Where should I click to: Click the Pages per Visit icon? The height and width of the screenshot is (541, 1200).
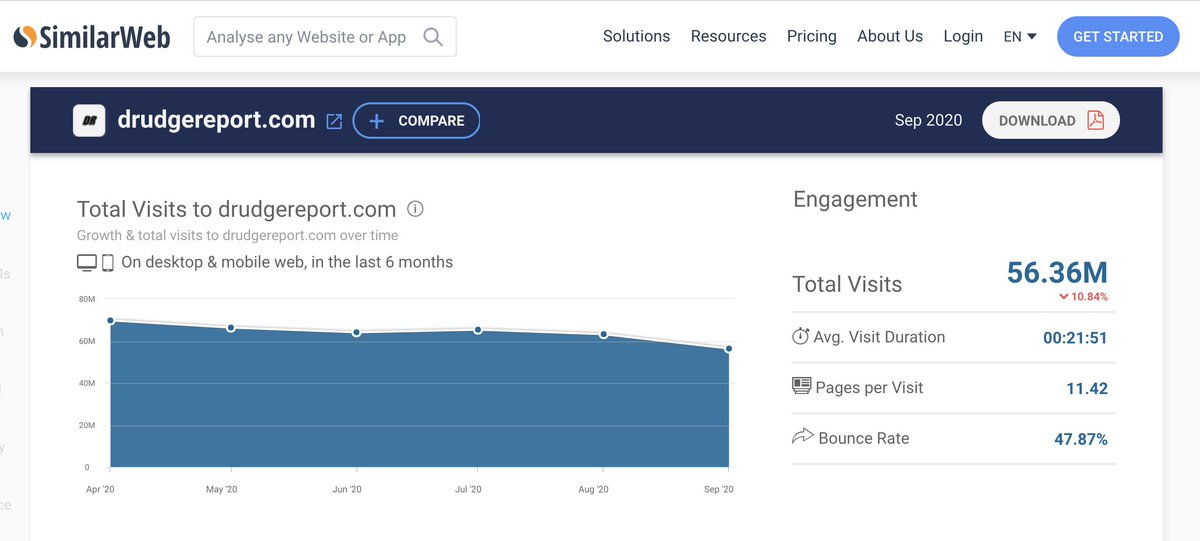801,386
